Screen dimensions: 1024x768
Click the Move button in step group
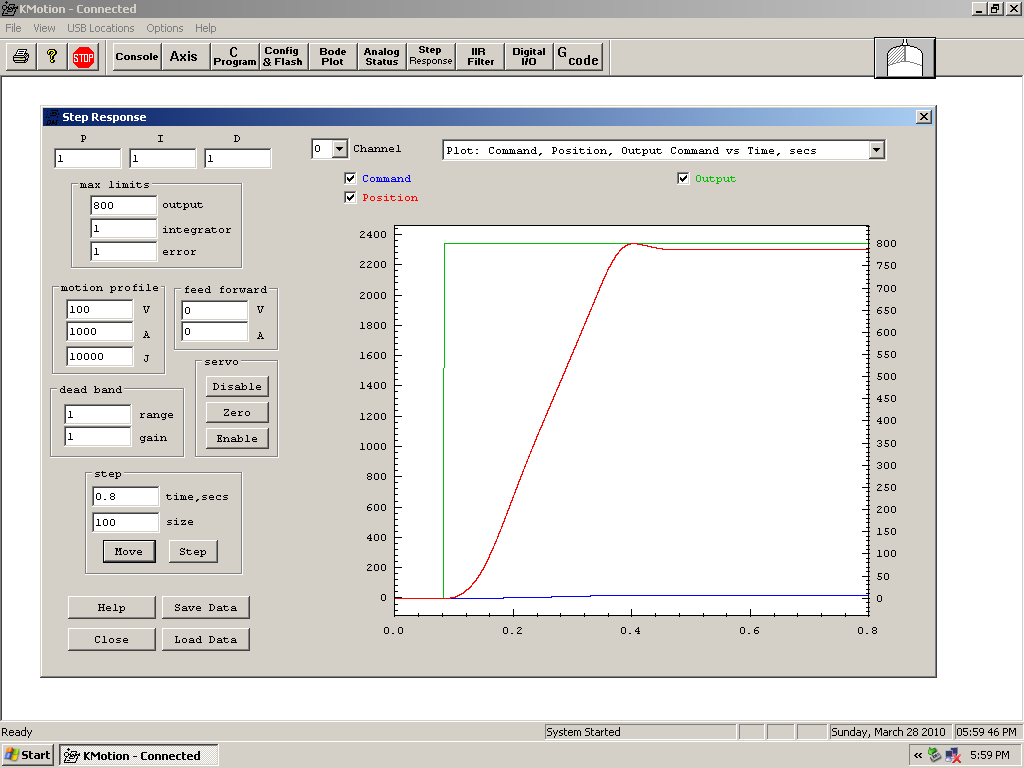(129, 552)
